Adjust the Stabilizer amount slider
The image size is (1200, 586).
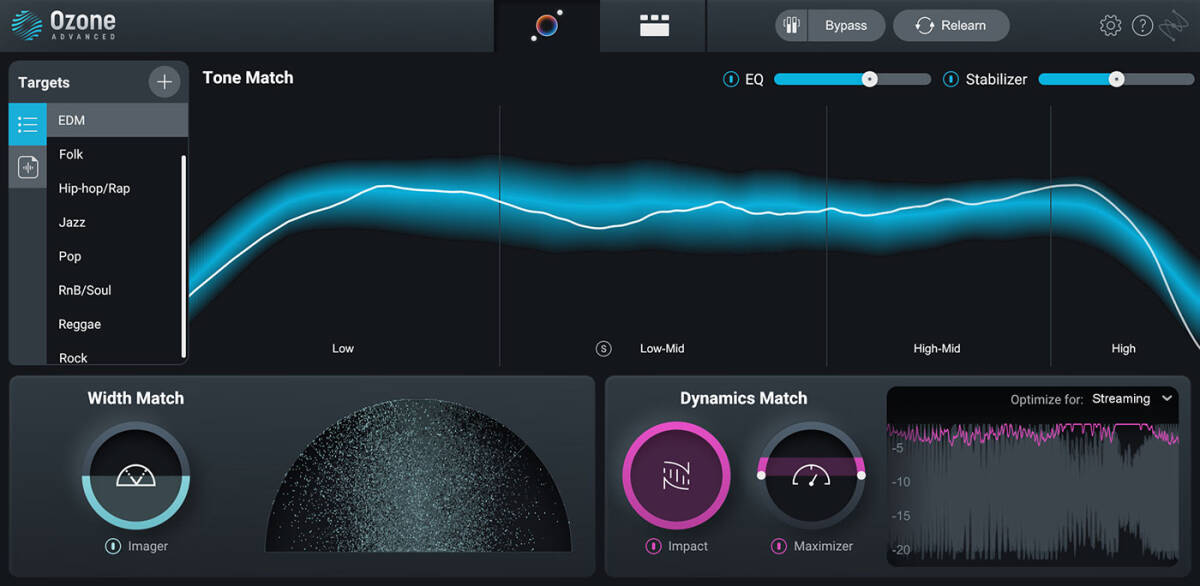(x=1116, y=79)
